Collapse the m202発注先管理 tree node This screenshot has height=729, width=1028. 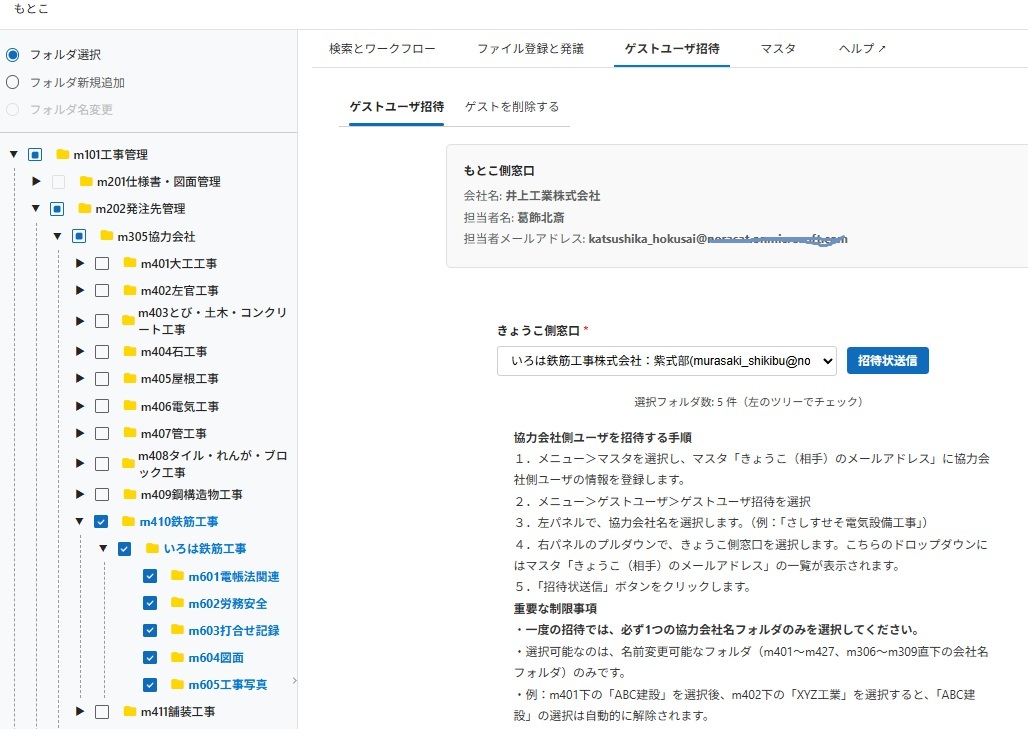[x=35, y=209]
